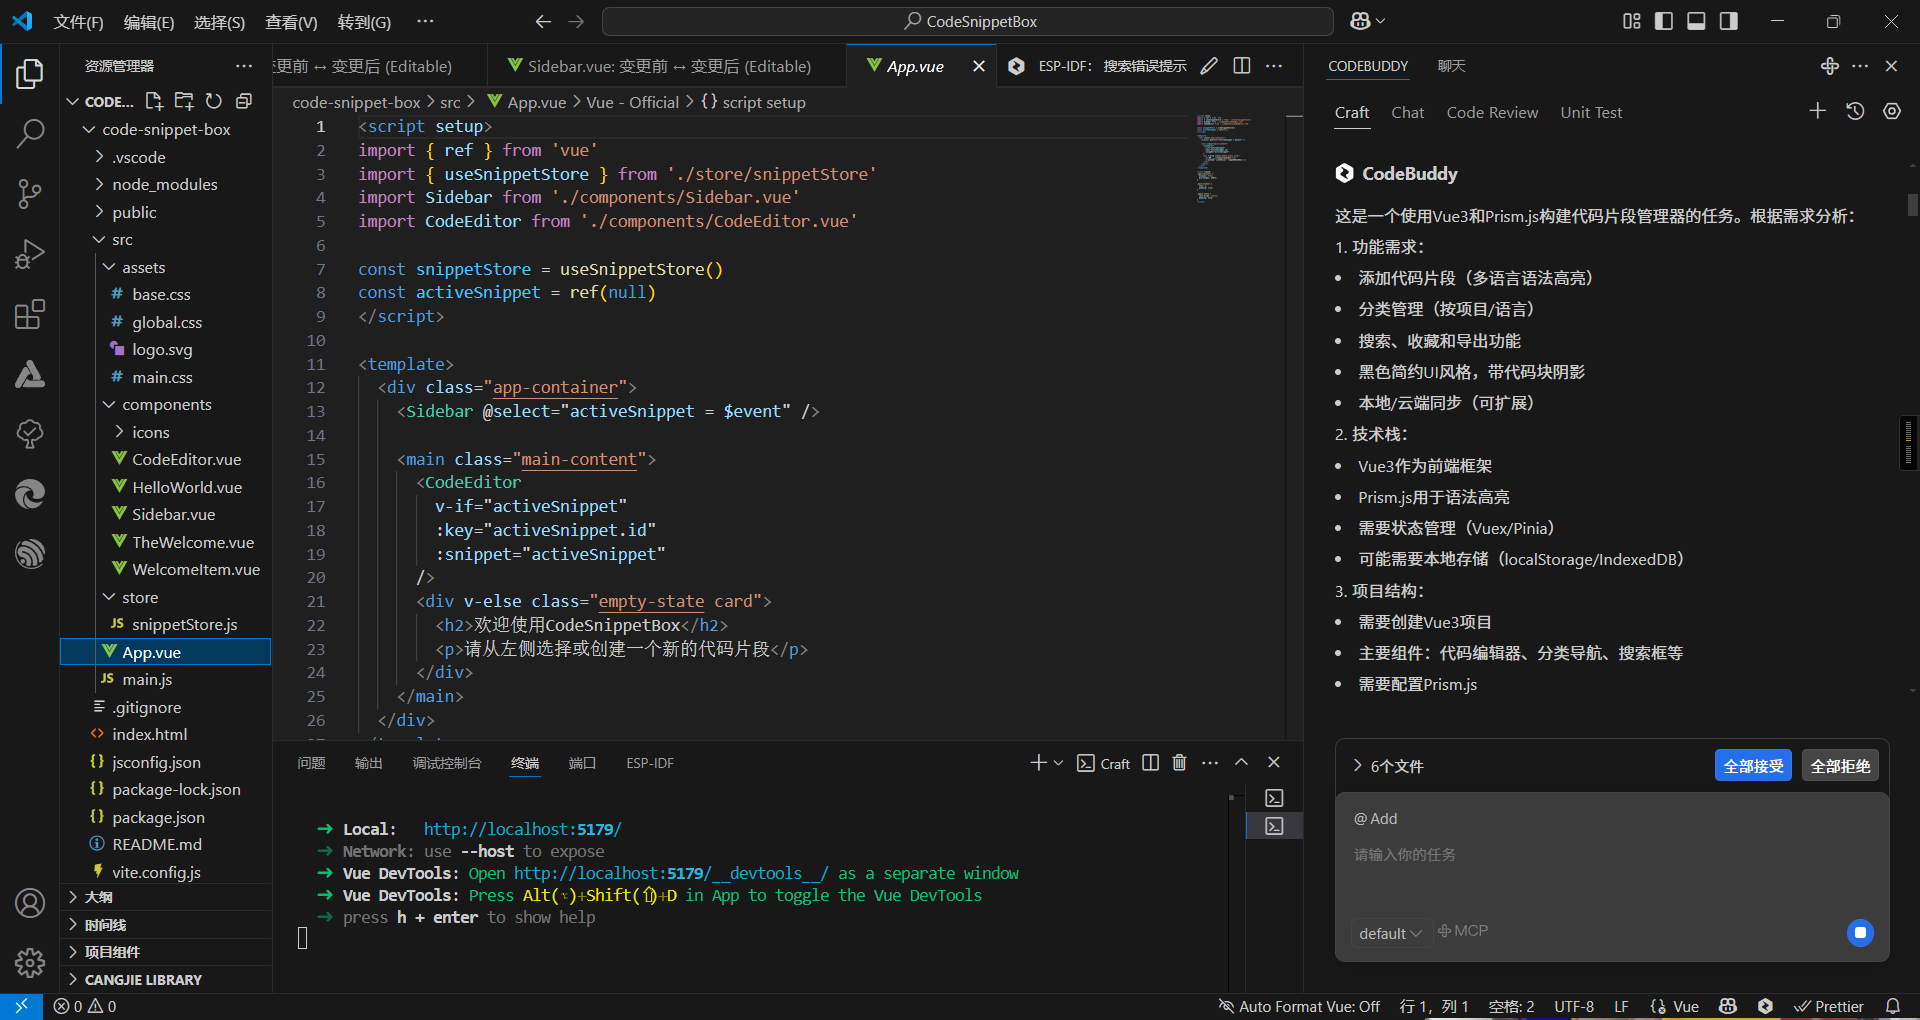Switch to Sidebar.vue diff tab
This screenshot has width=1920, height=1020.
coord(668,66)
